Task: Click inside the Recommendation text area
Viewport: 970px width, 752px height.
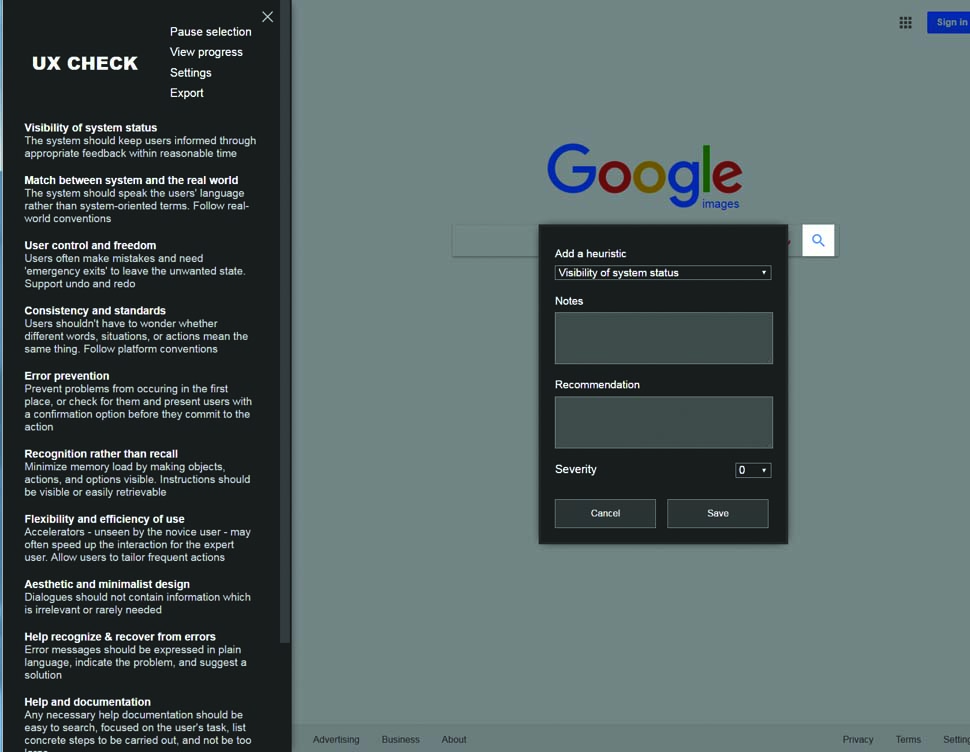Action: click(x=663, y=422)
